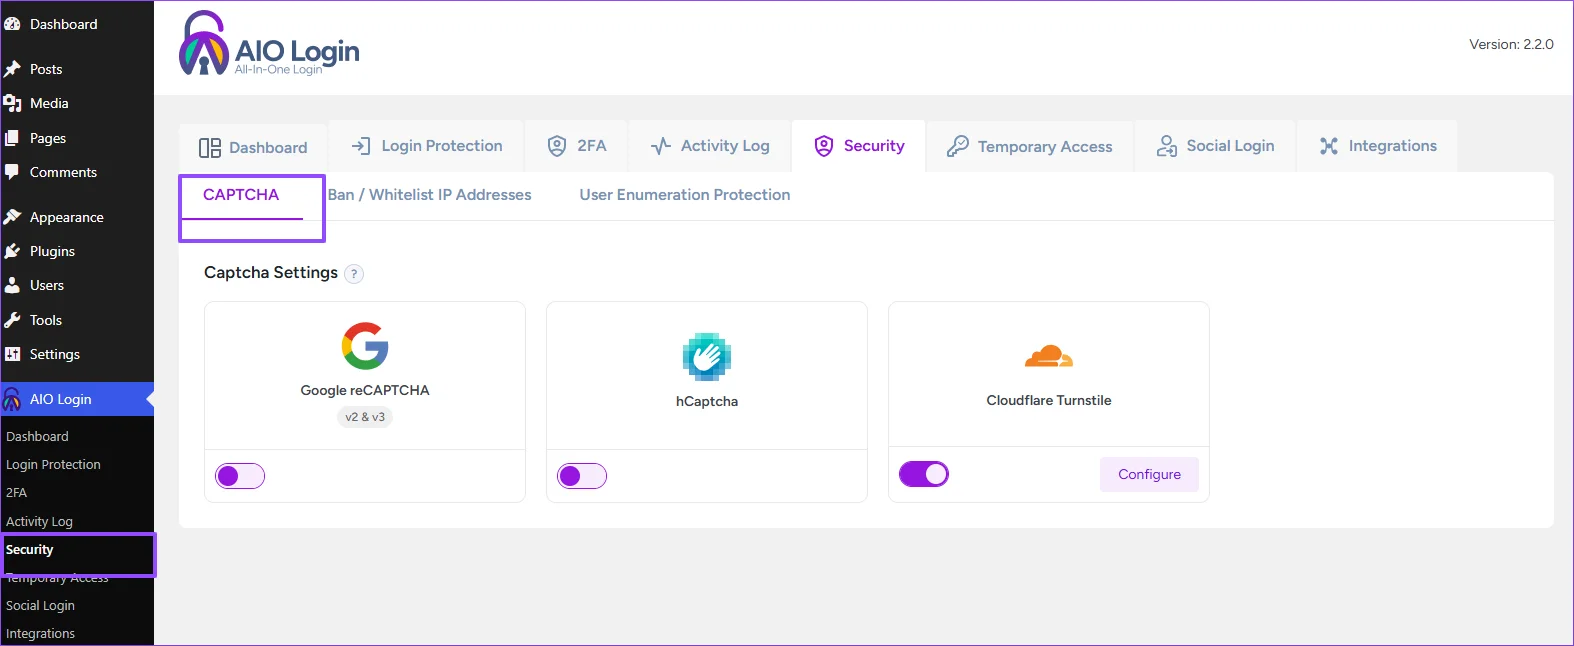The width and height of the screenshot is (1574, 646).
Task: Enable the Google reCAPTCHA toggle
Action: pyautogui.click(x=240, y=476)
